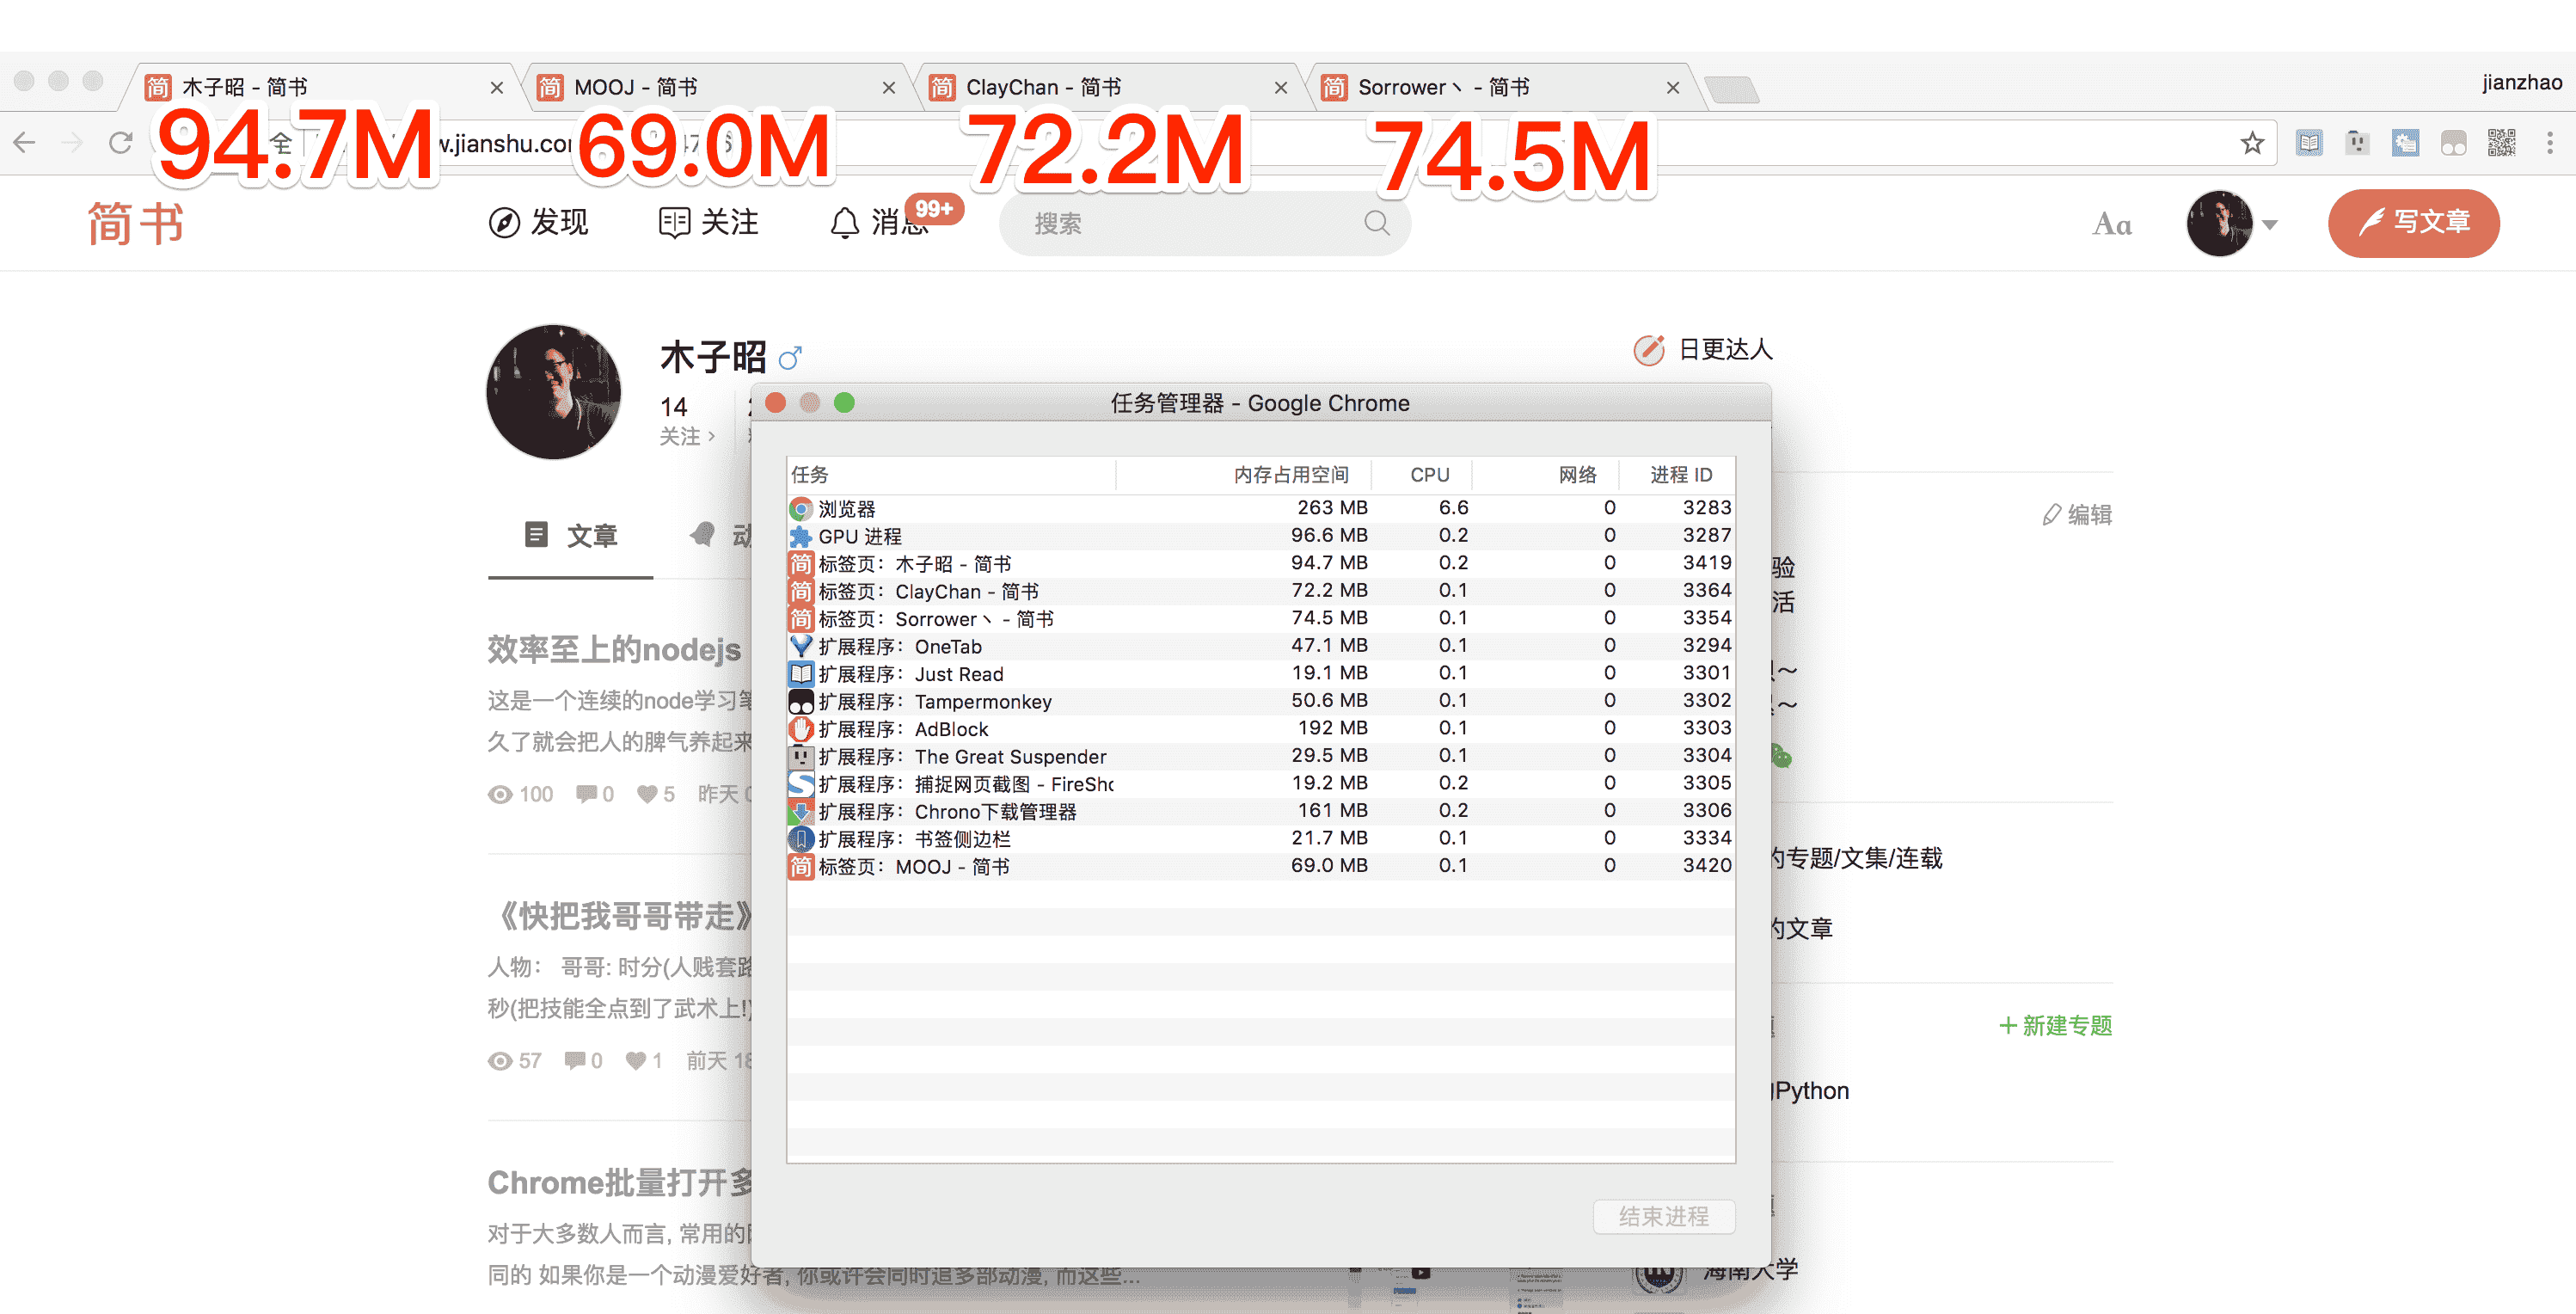Viewport: 2576px width, 1314px height.
Task: Click the Chrome three-dot menu icon
Action: tap(2549, 143)
